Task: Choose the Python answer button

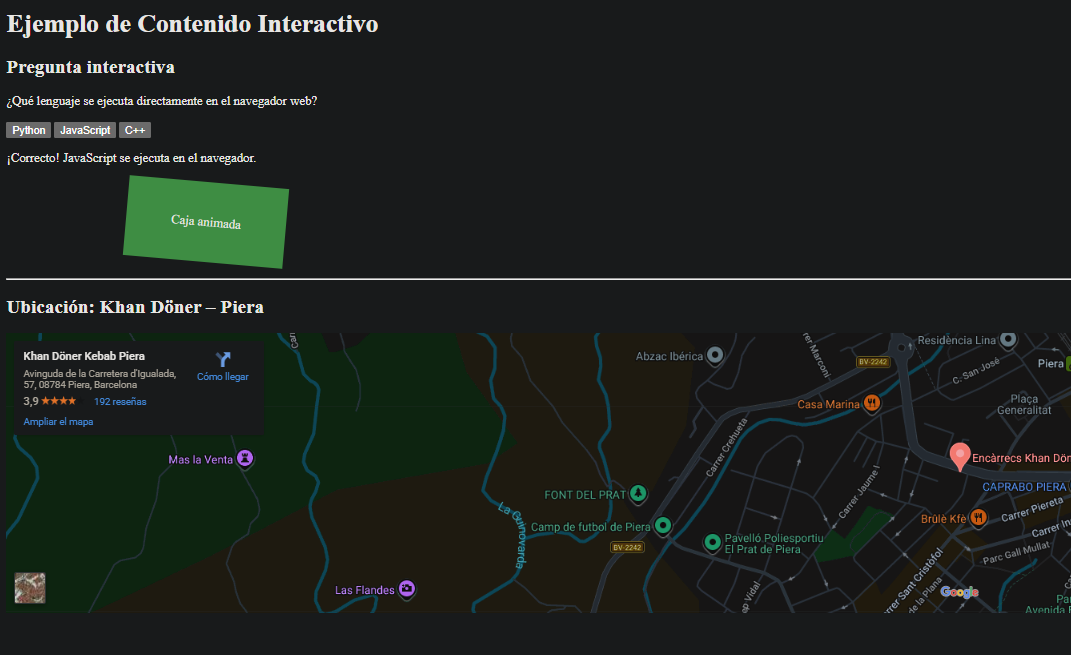Action: (29, 130)
